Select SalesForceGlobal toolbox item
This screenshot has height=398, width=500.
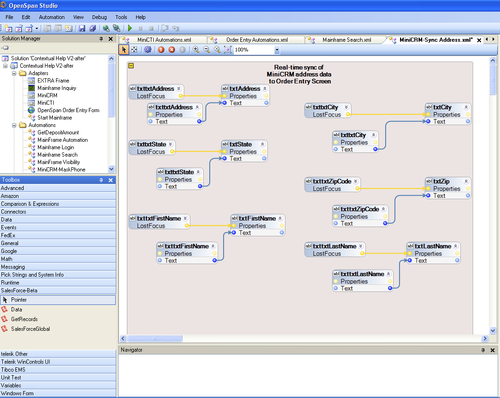30,329
